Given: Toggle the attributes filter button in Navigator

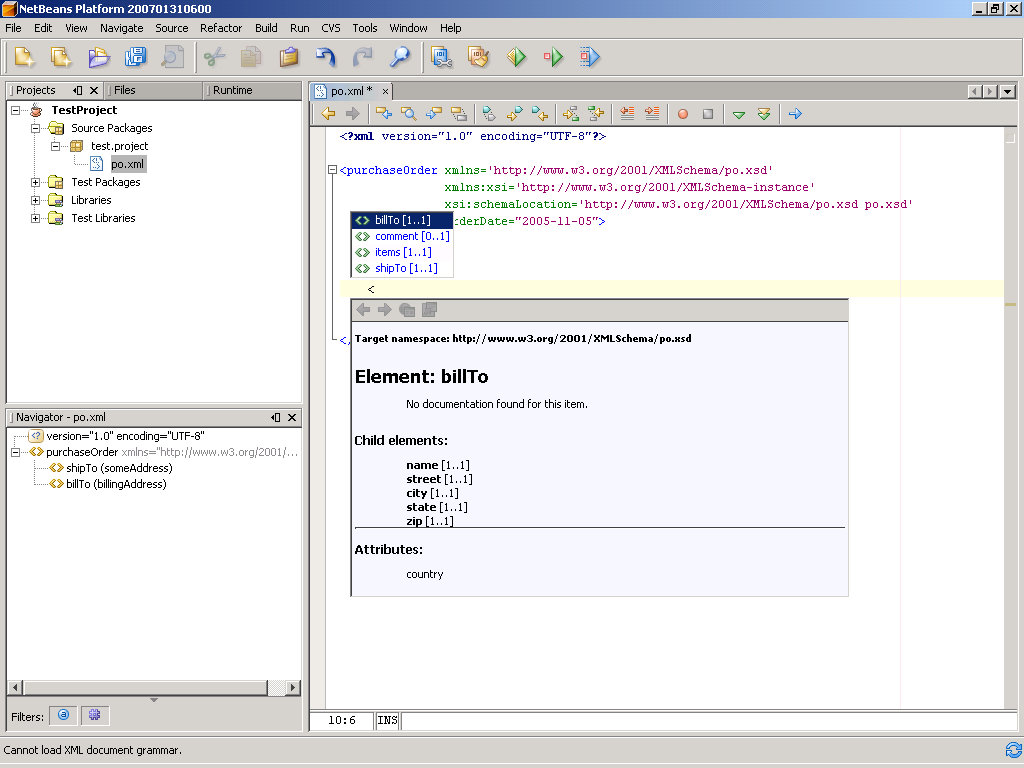Looking at the screenshot, I should click(63, 715).
